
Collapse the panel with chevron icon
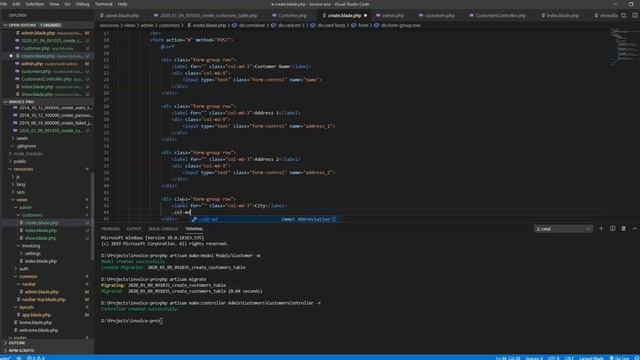coord(635,229)
